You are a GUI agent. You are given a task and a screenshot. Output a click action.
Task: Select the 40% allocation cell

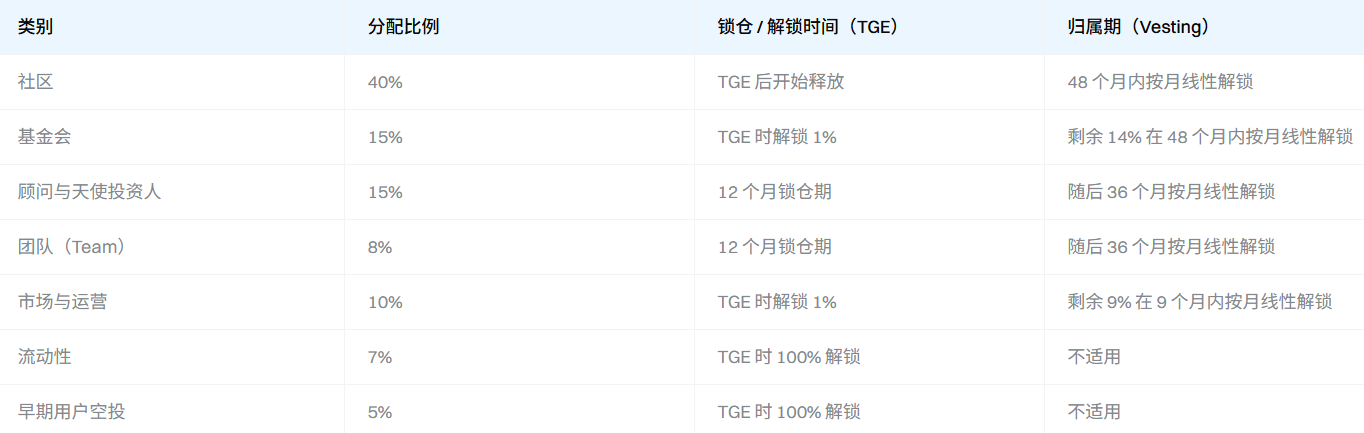click(x=385, y=82)
